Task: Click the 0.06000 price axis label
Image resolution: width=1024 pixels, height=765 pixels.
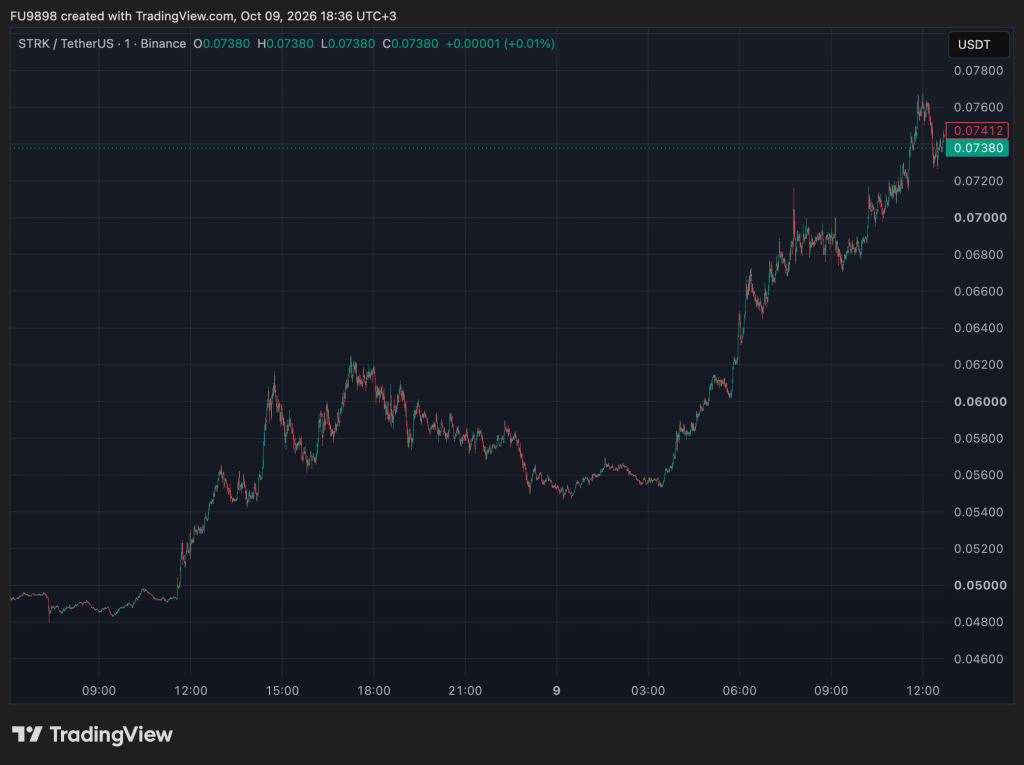Action: pos(980,402)
